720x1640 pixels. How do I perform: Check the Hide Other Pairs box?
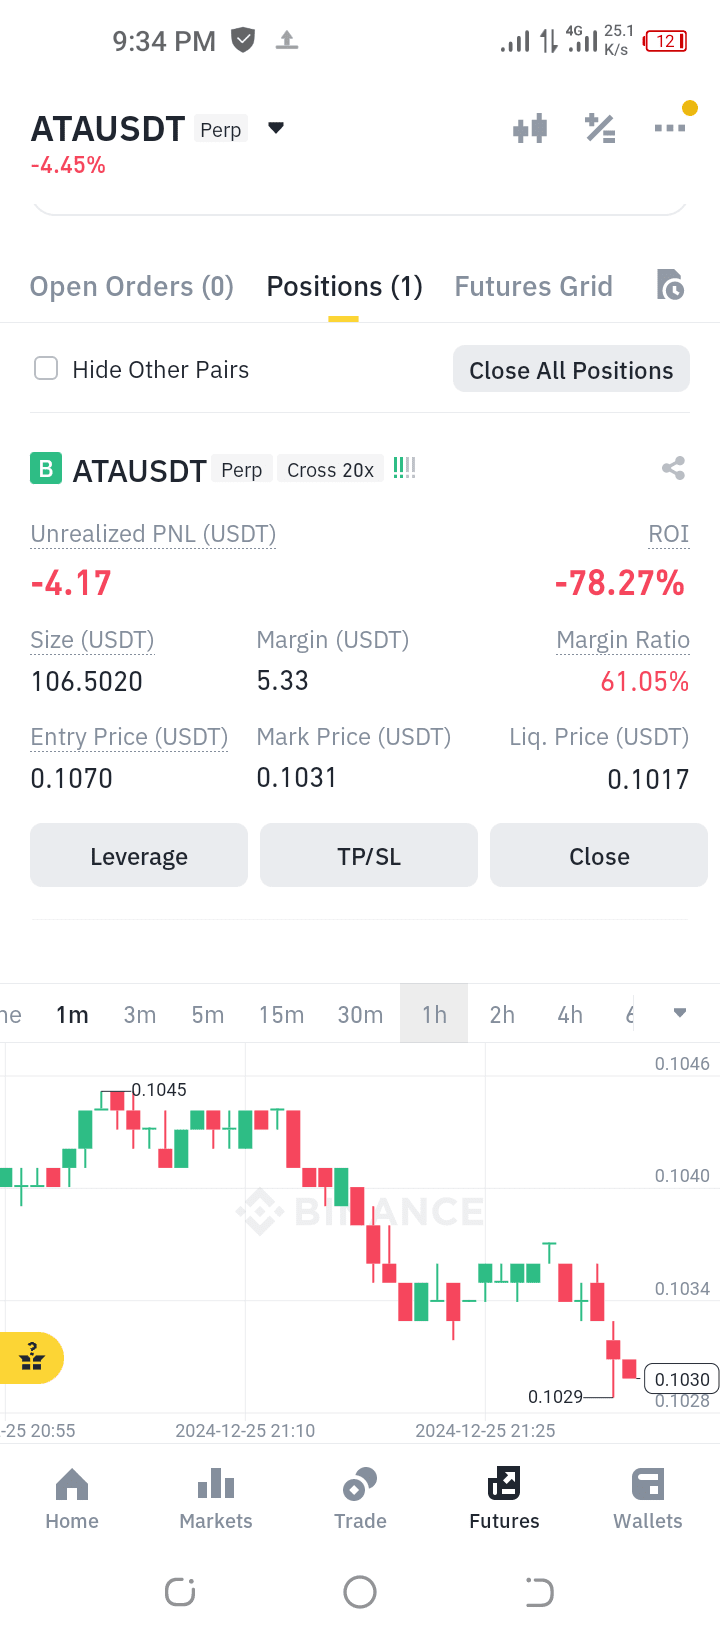pos(46,369)
